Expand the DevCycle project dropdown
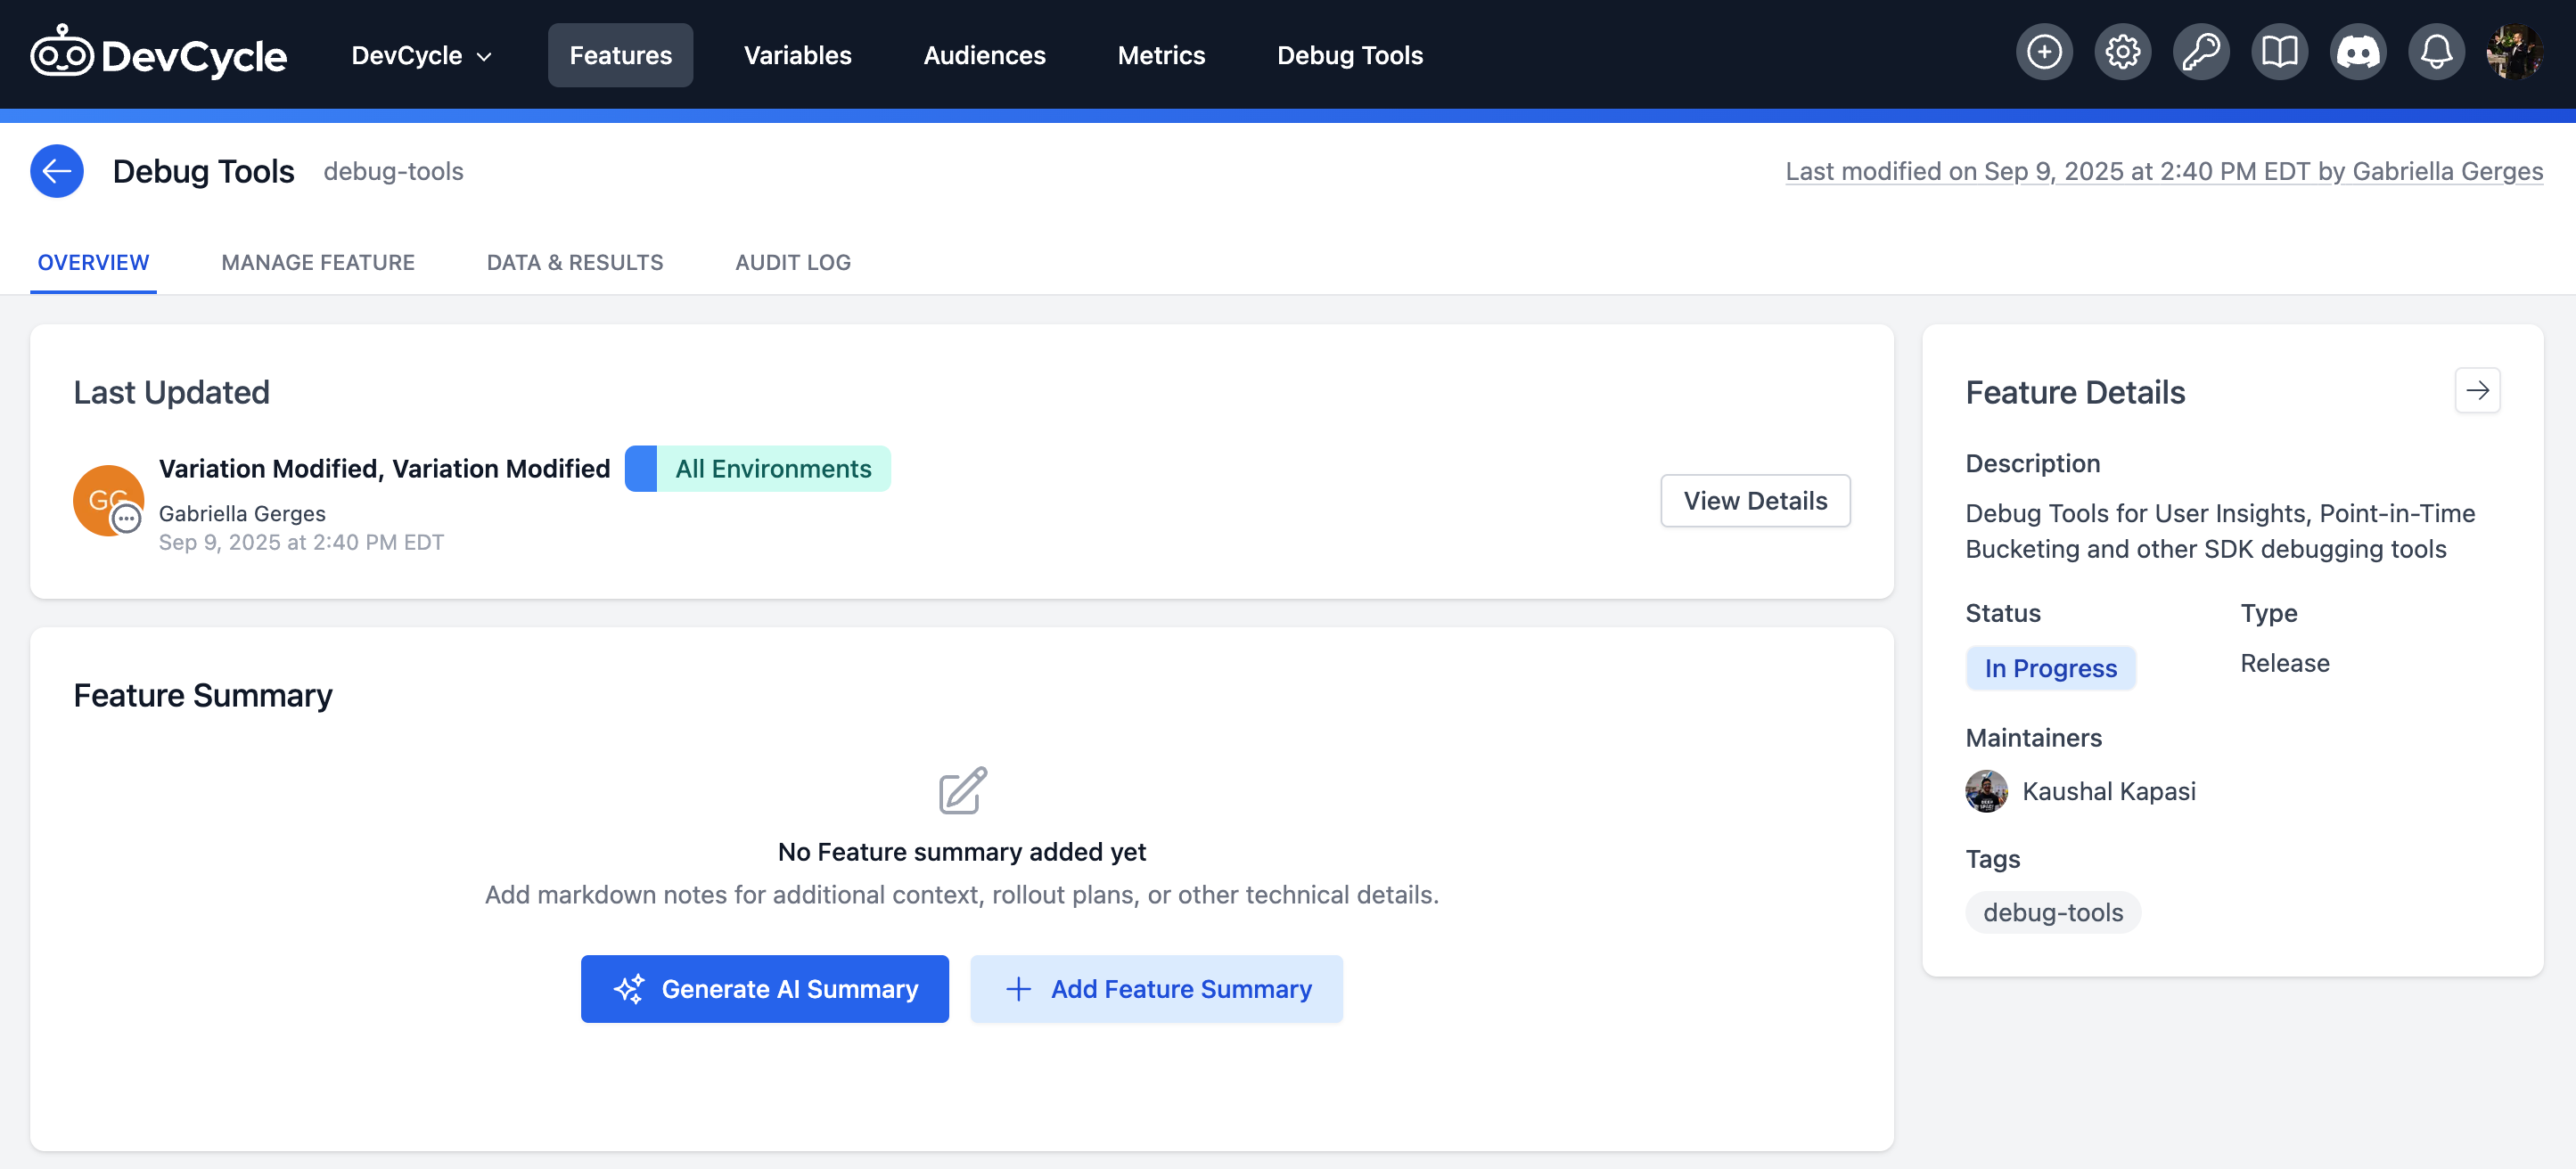Screen dimensions: 2576x1169 pyautogui.click(x=421, y=55)
